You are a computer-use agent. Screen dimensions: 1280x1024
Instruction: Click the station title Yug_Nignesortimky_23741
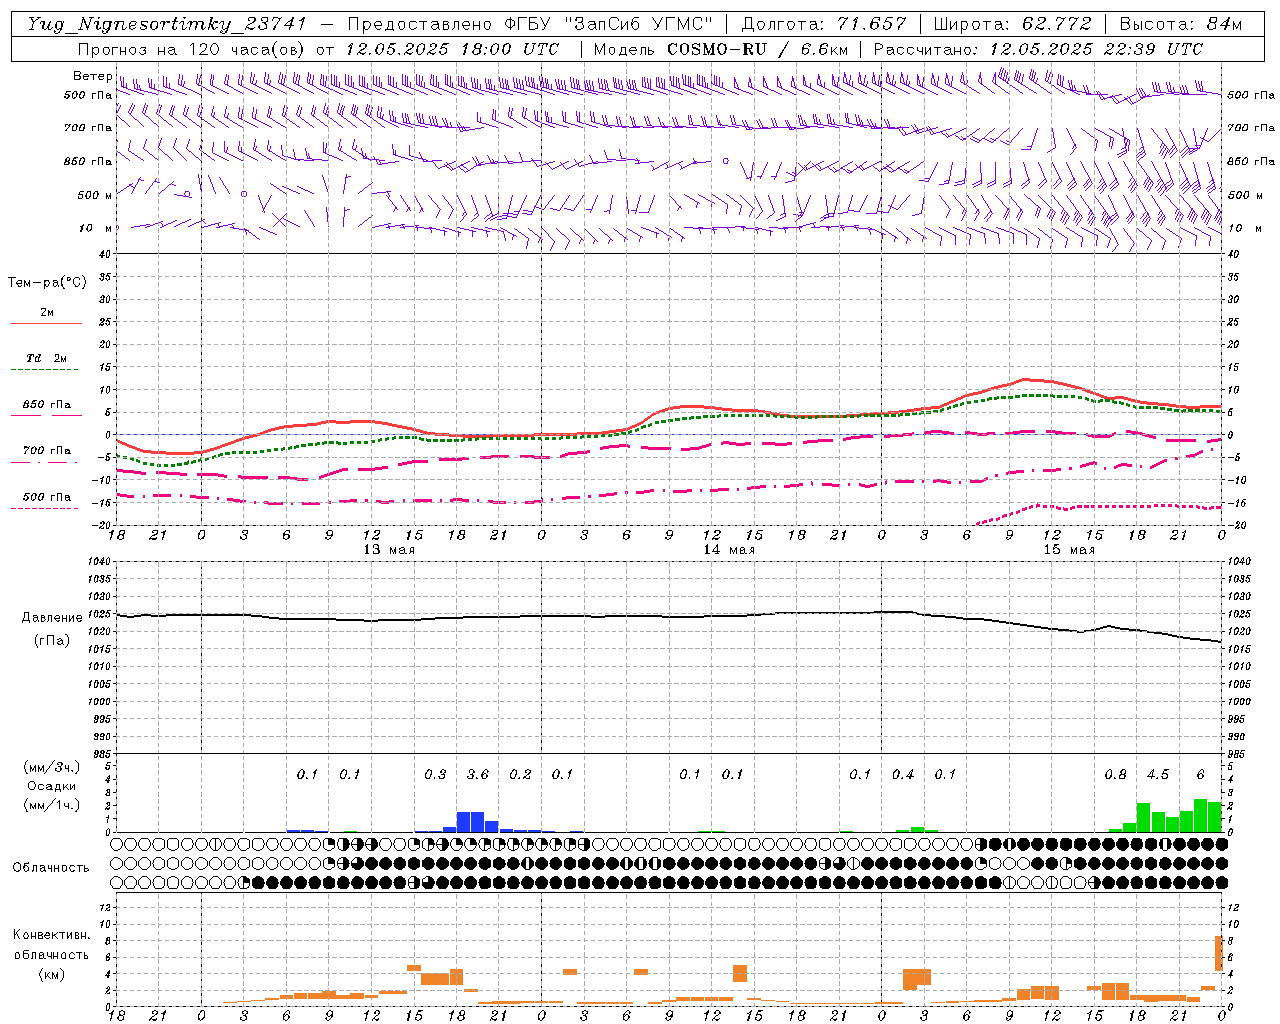point(167,24)
